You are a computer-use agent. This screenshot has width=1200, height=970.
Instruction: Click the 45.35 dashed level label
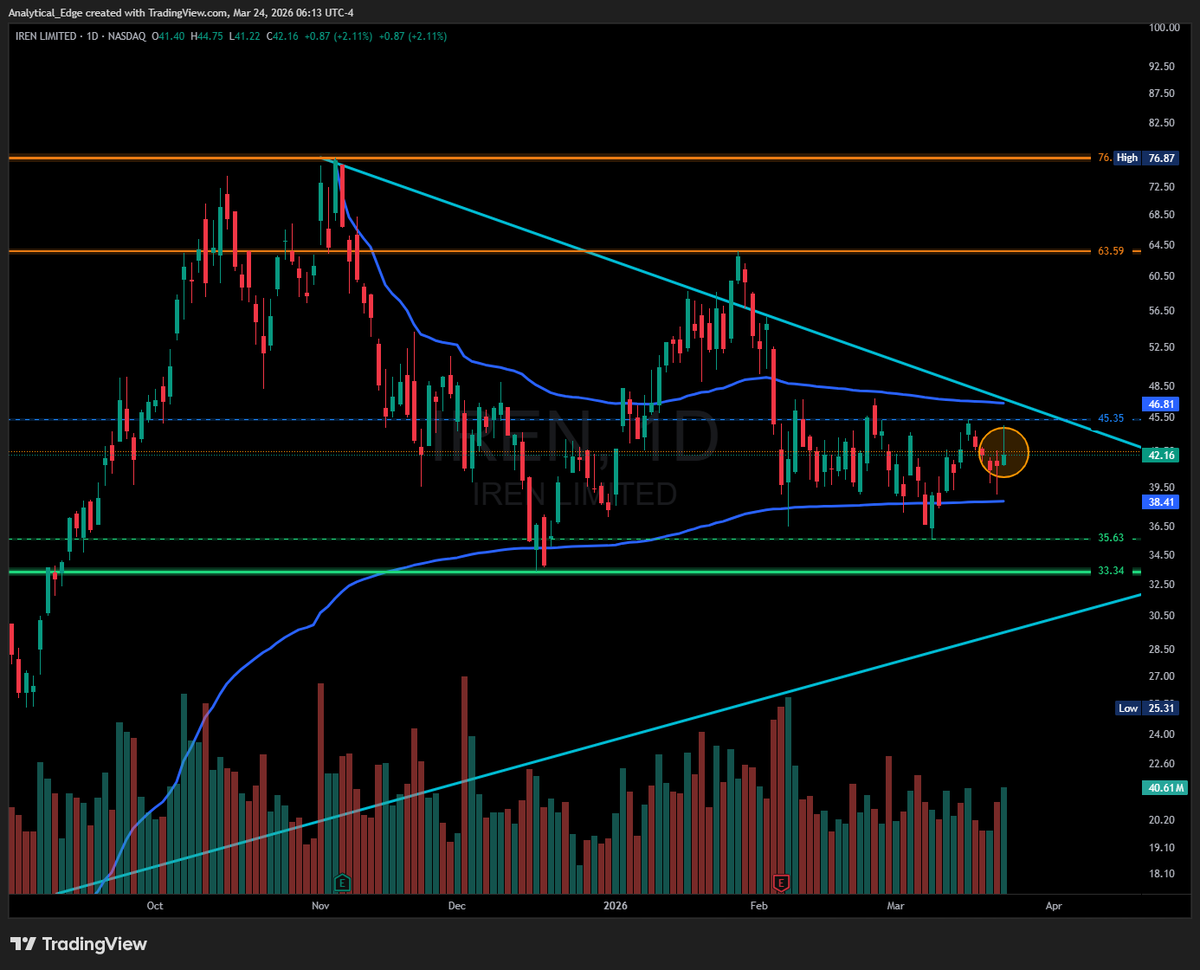(1111, 418)
